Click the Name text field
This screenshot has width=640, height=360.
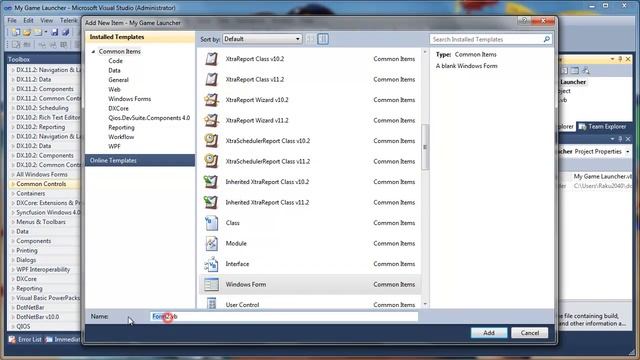[x=284, y=316]
